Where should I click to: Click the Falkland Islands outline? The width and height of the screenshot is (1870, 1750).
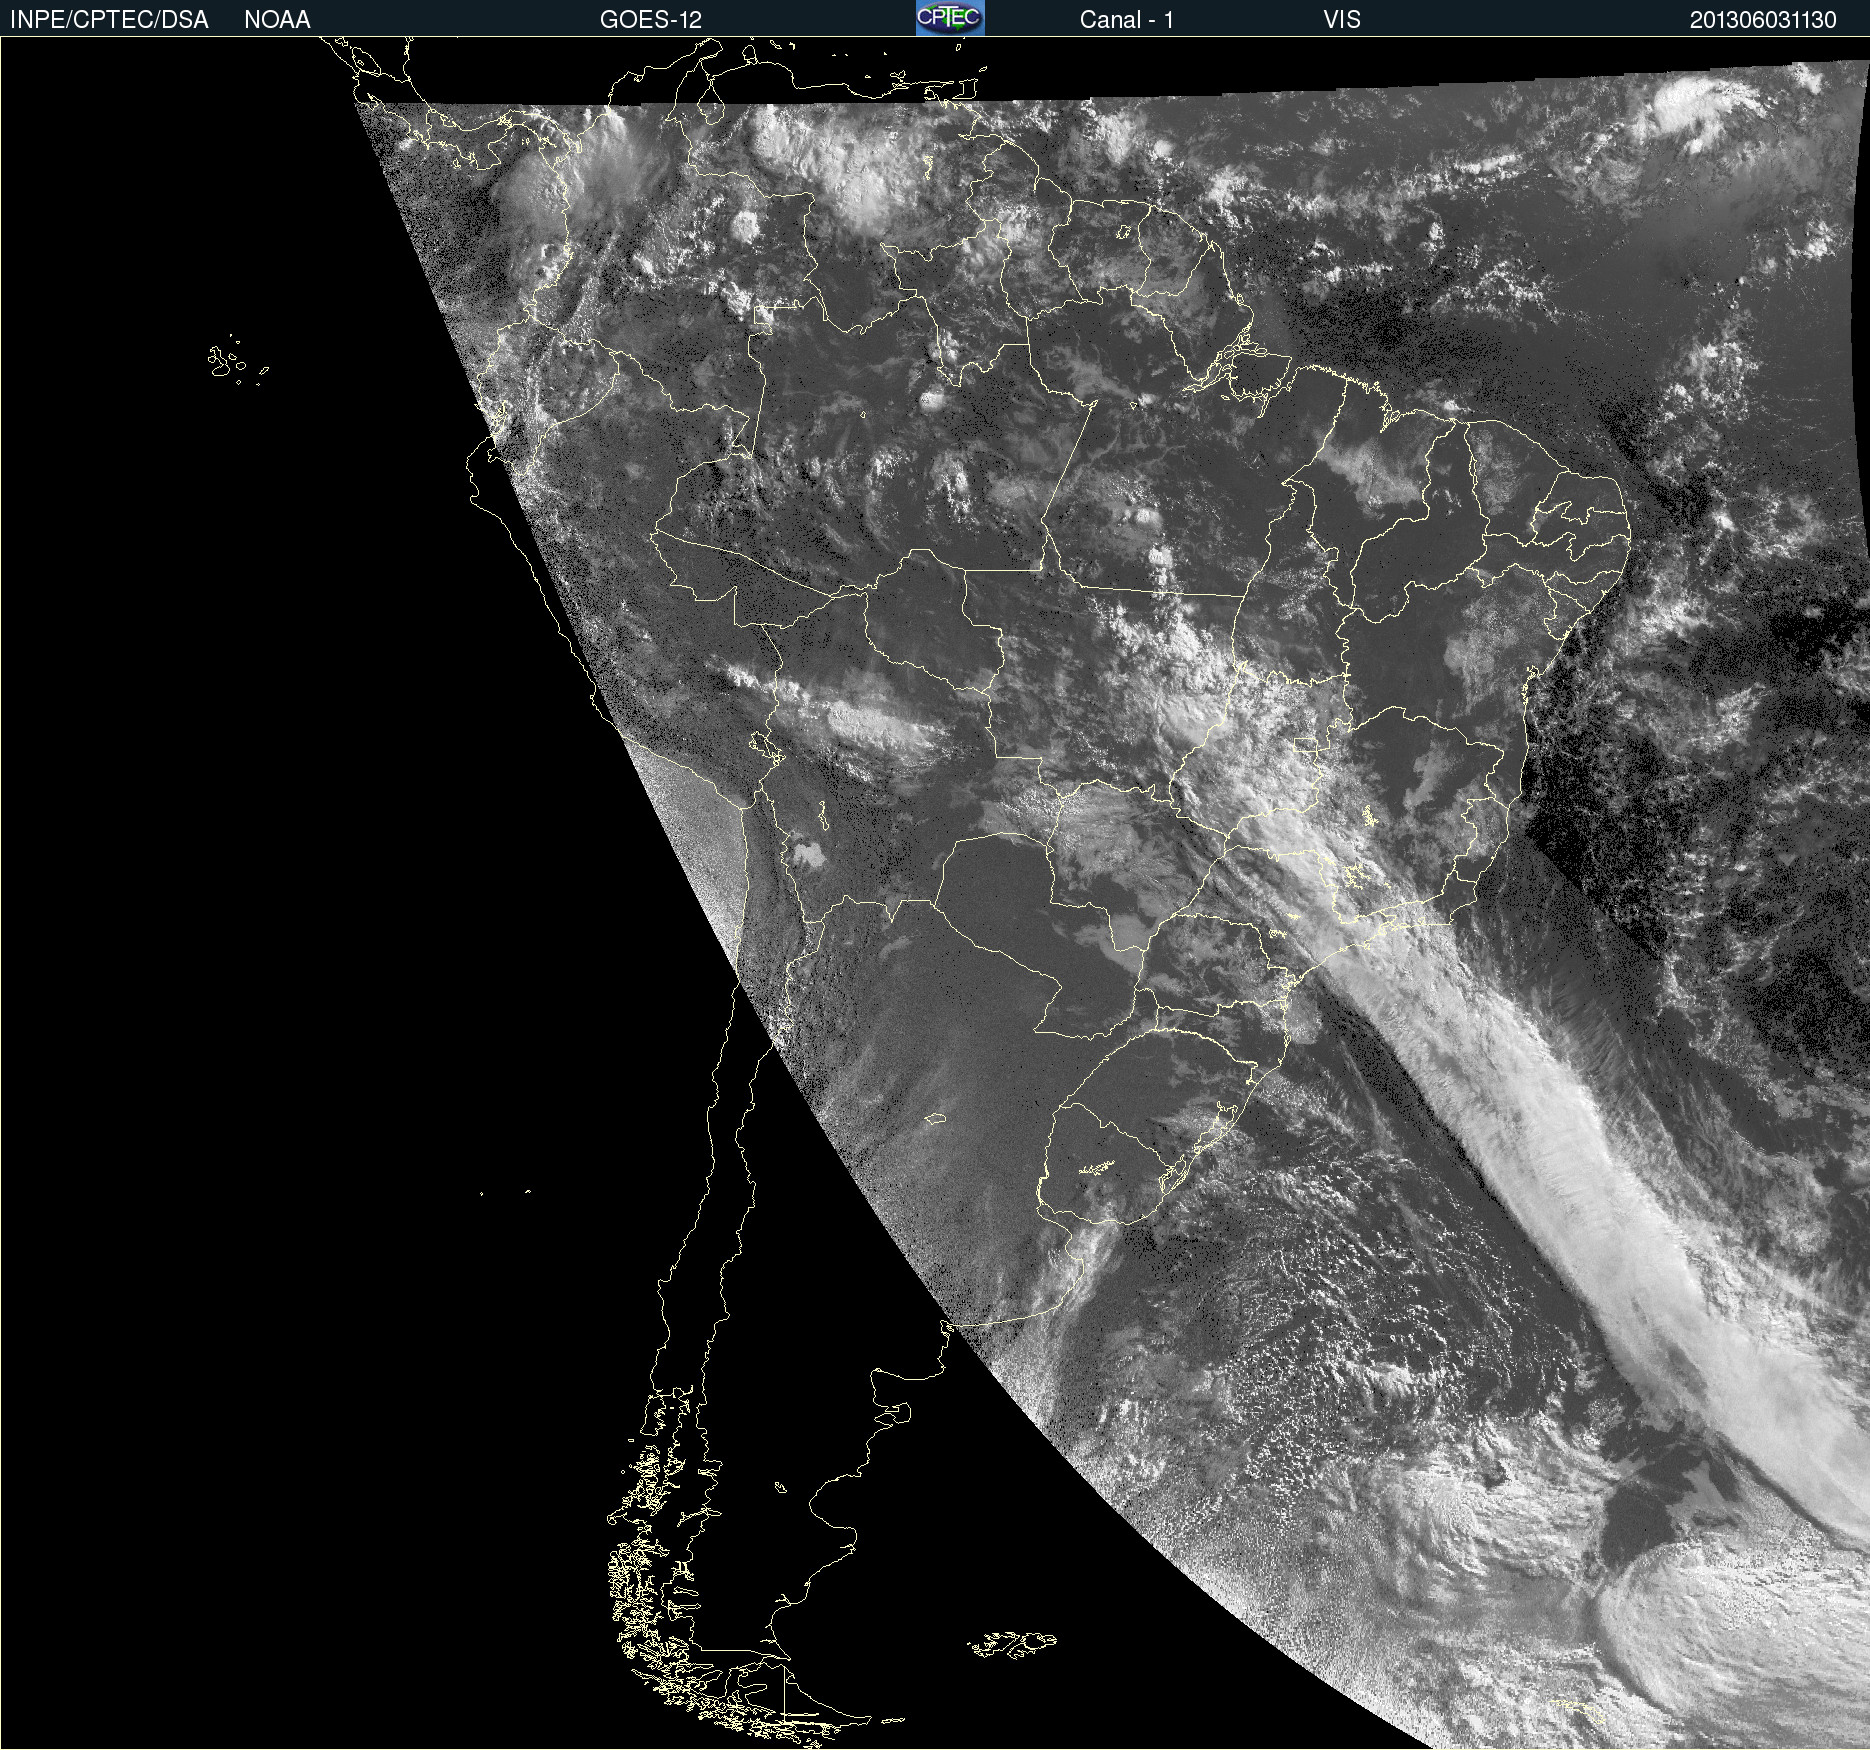[1012, 1644]
